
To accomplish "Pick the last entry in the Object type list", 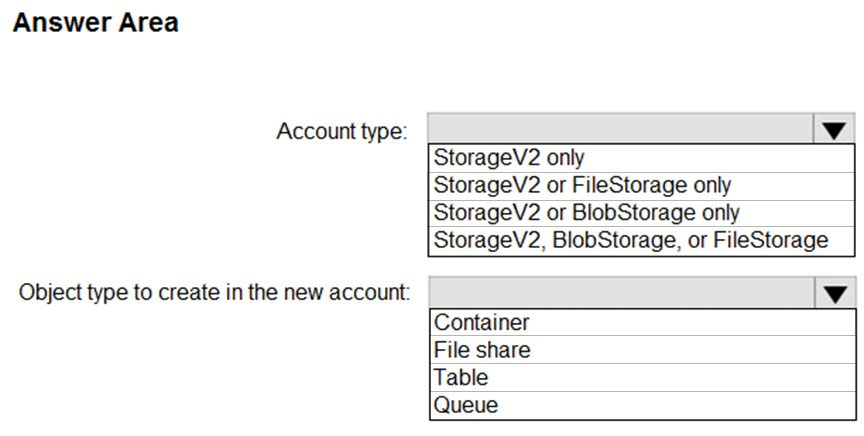I will pos(466,405).
